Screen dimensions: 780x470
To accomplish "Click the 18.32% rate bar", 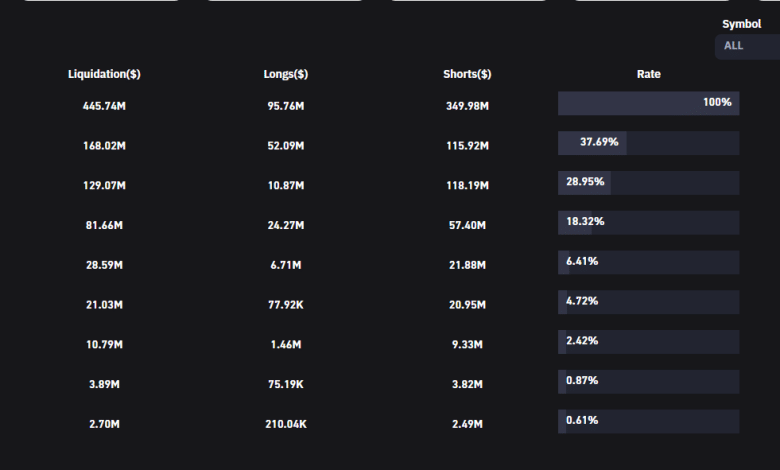I will (648, 222).
